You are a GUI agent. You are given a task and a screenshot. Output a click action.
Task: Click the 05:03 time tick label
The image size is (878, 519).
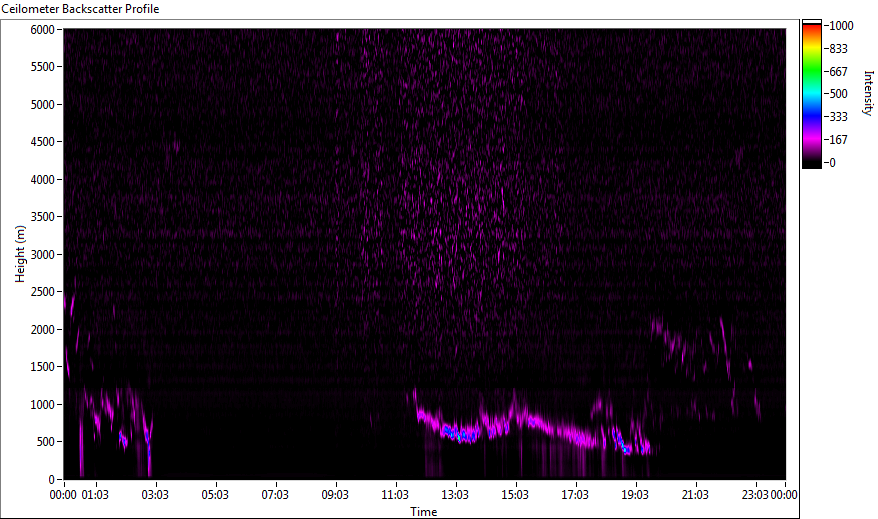point(215,495)
